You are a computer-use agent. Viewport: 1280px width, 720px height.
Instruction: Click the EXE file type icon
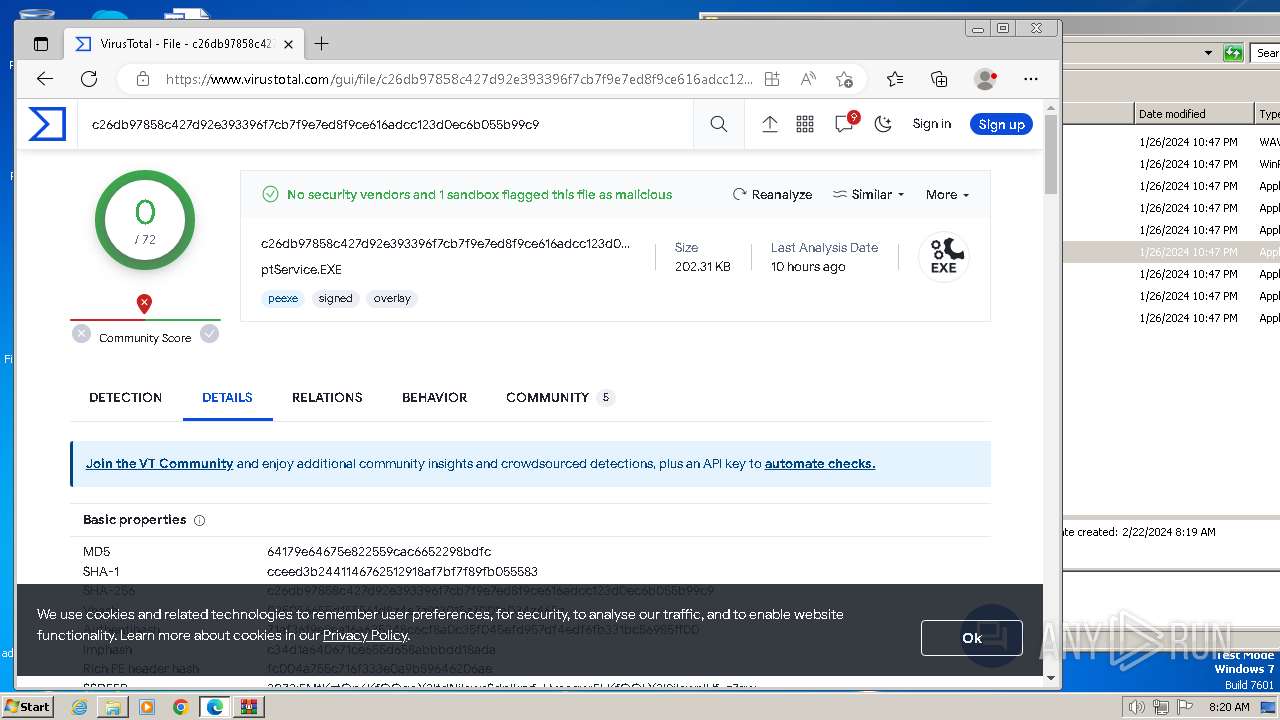click(x=944, y=256)
